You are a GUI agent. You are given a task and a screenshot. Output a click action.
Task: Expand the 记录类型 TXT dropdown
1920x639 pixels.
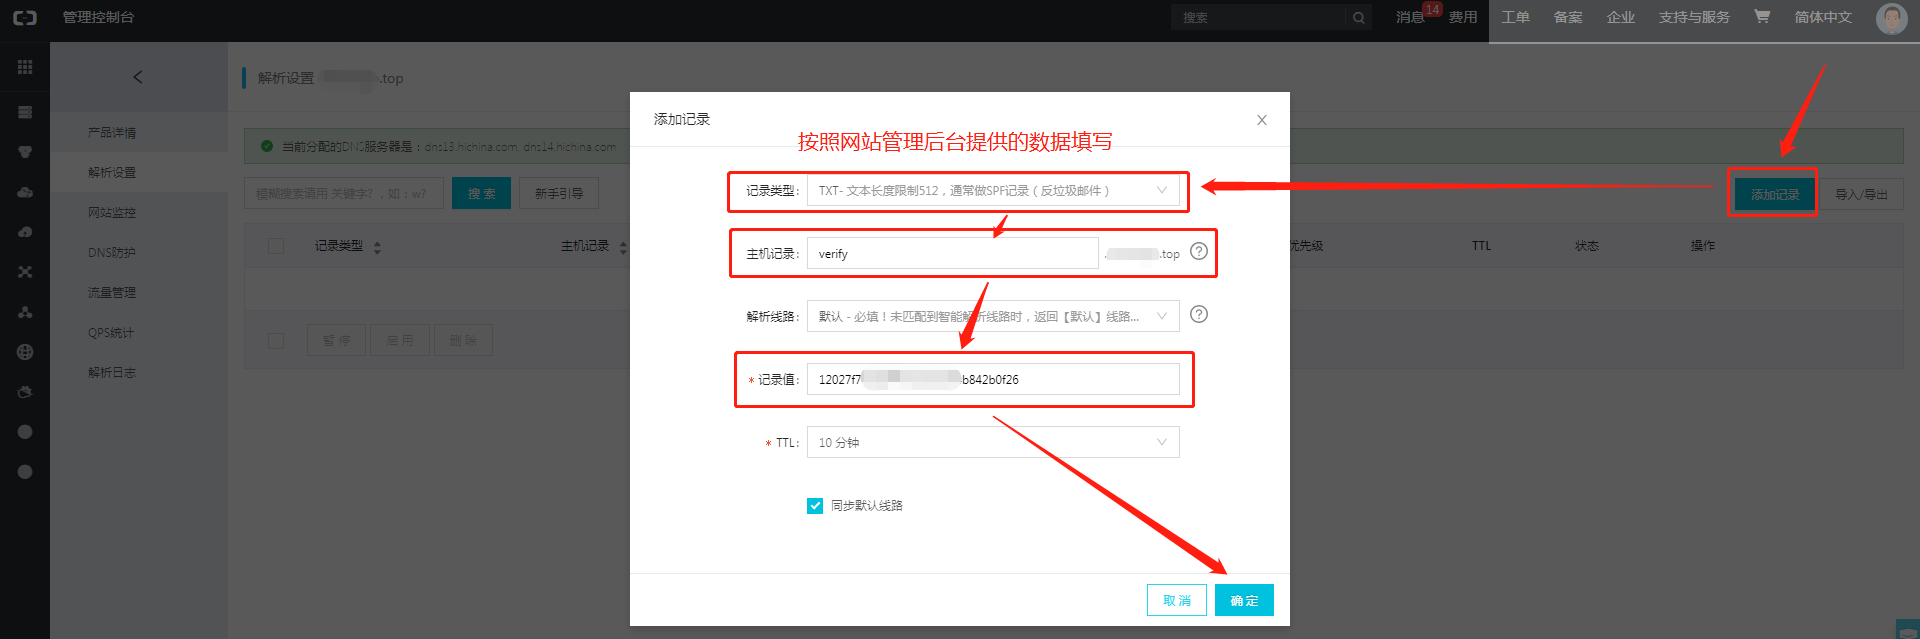[993, 190]
